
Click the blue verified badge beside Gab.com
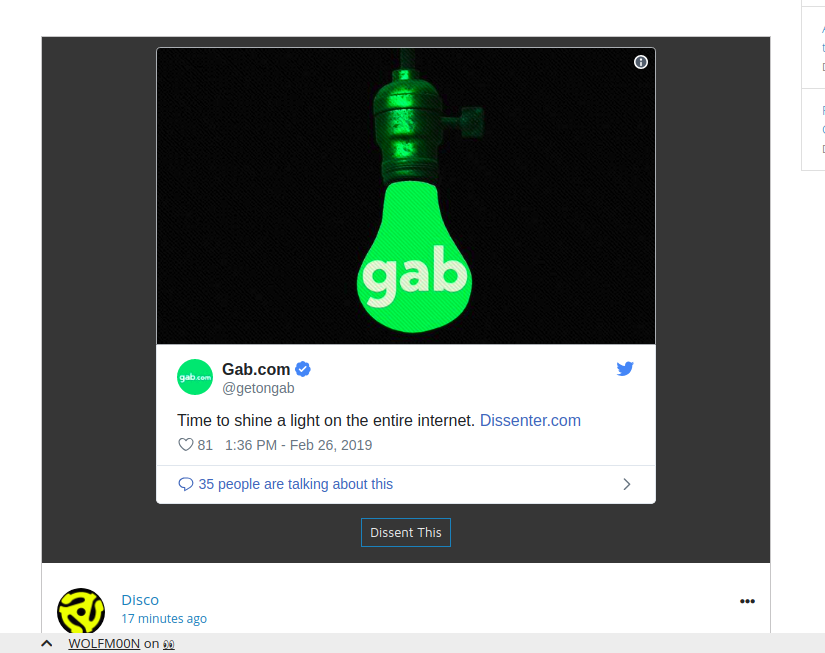click(303, 369)
